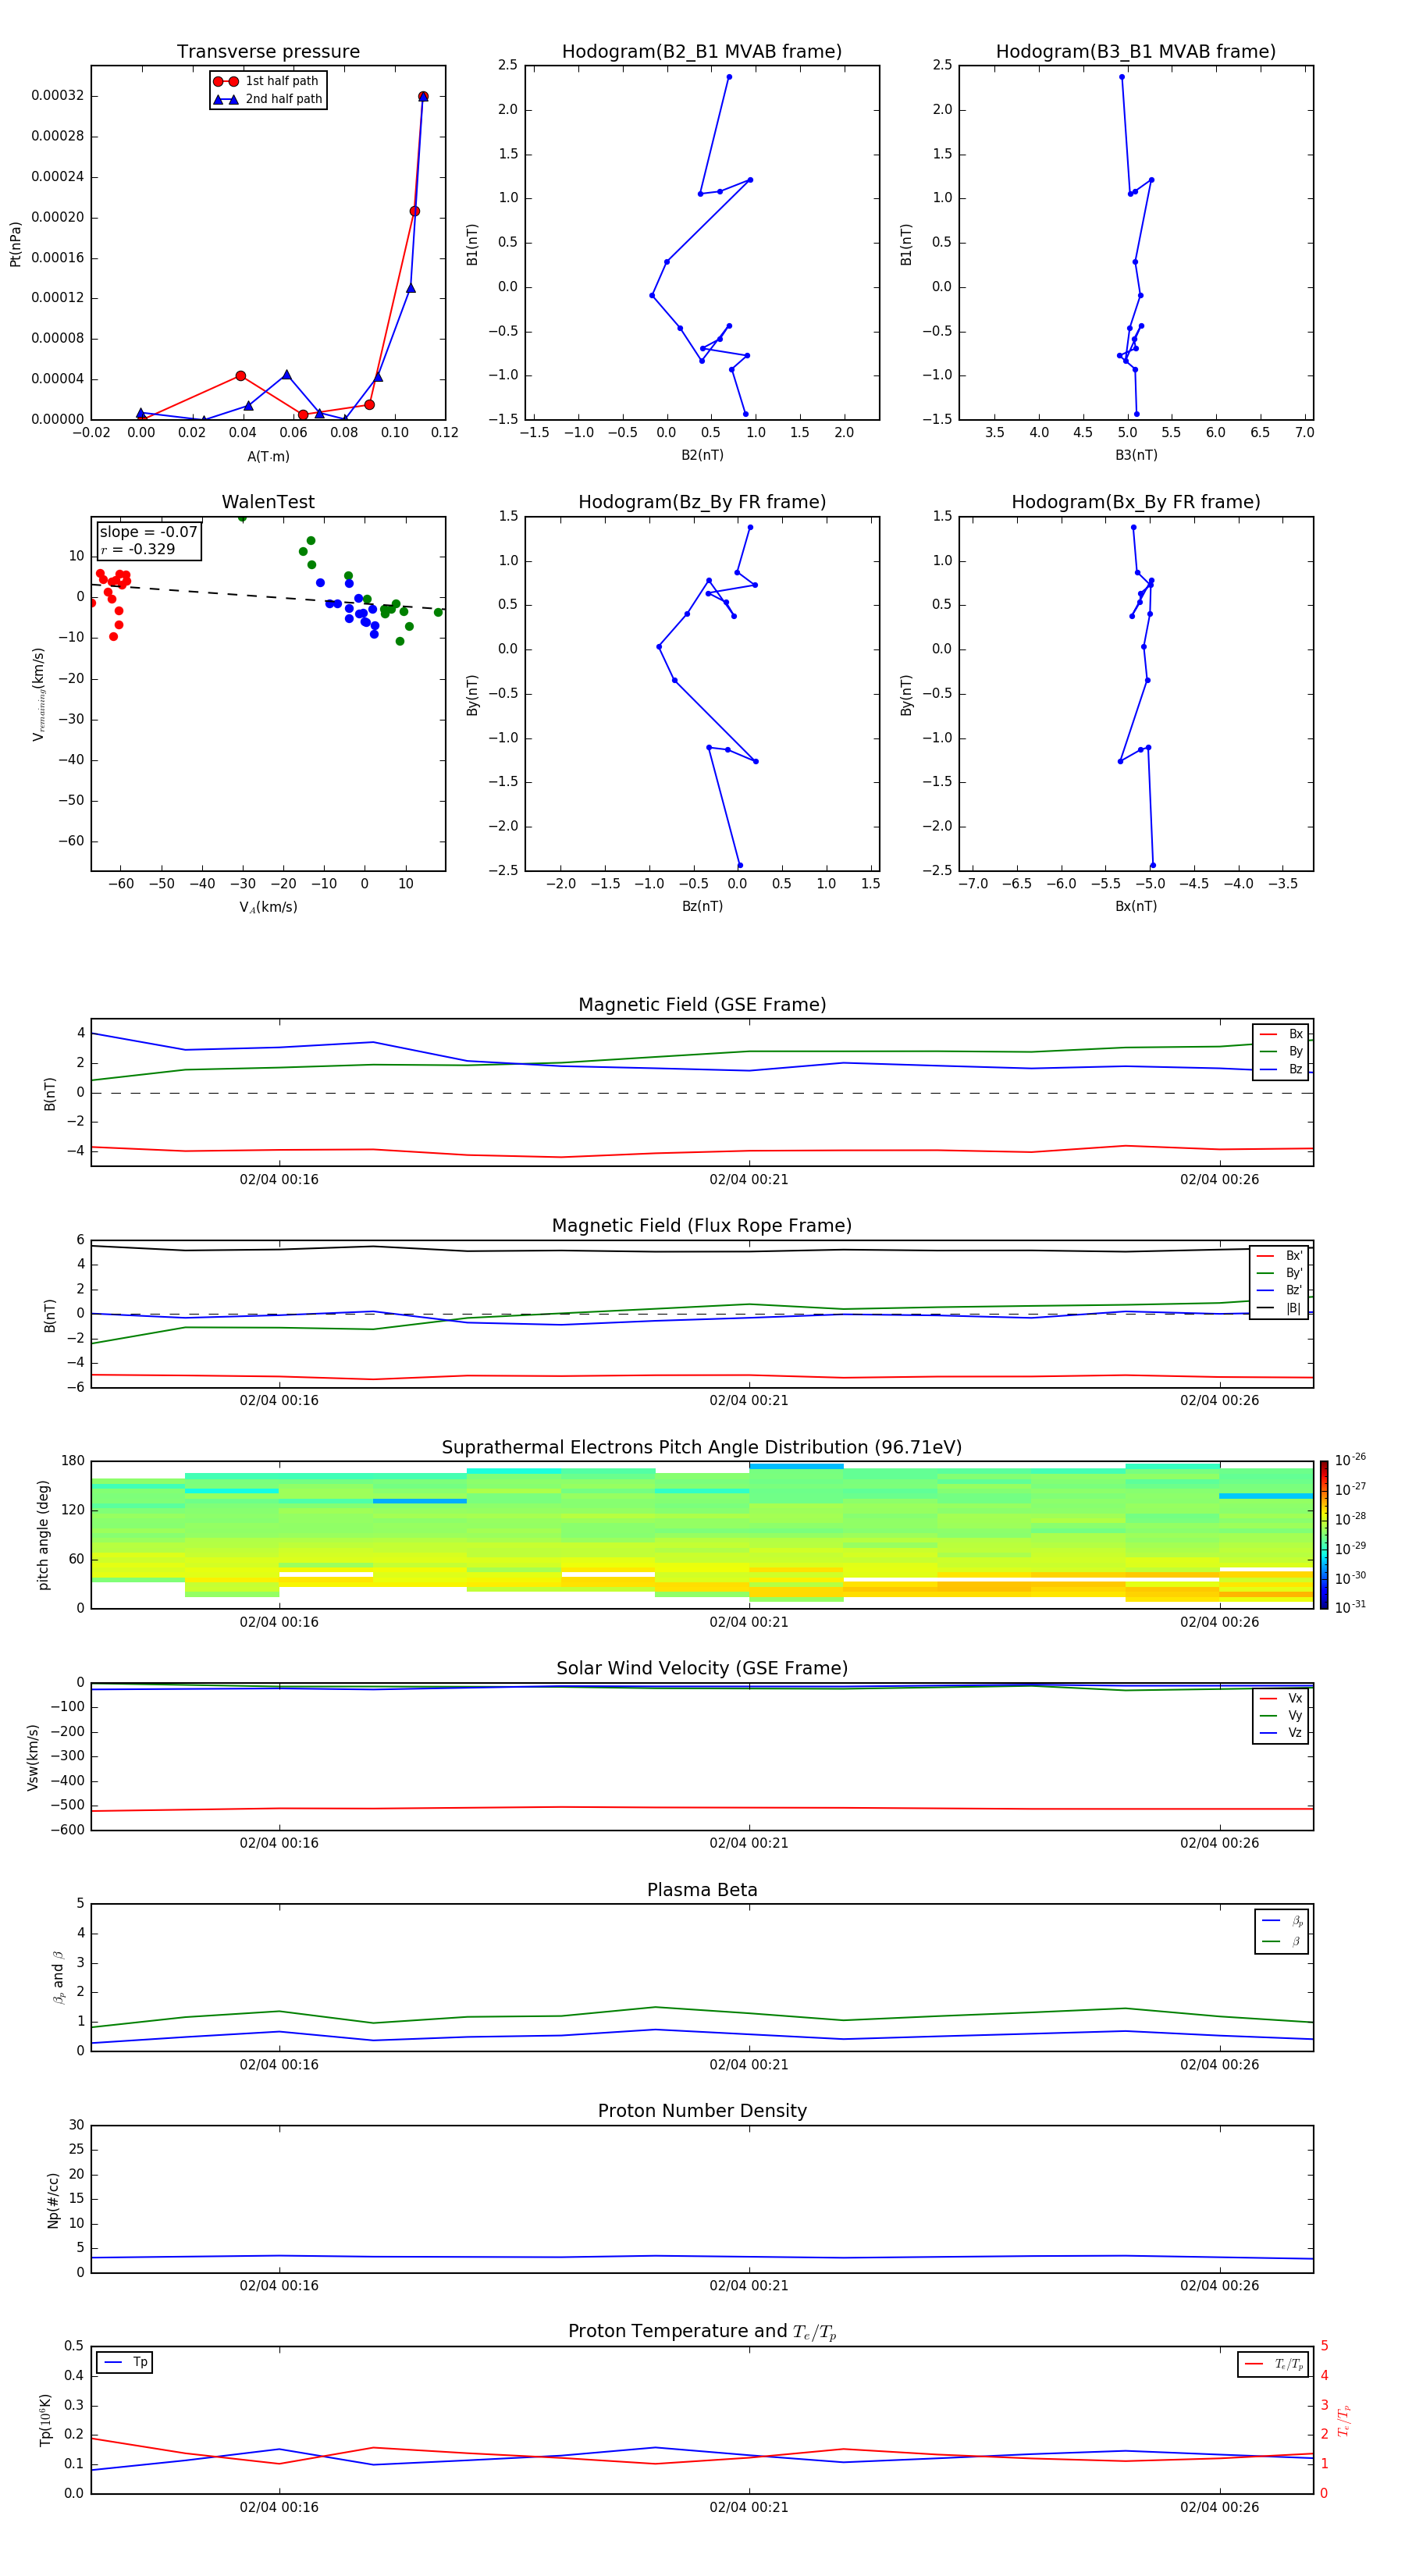Click "02/04 00:16" tick under Proton Number Density
Viewport: 1405px width, 2576px height.
point(279,2286)
